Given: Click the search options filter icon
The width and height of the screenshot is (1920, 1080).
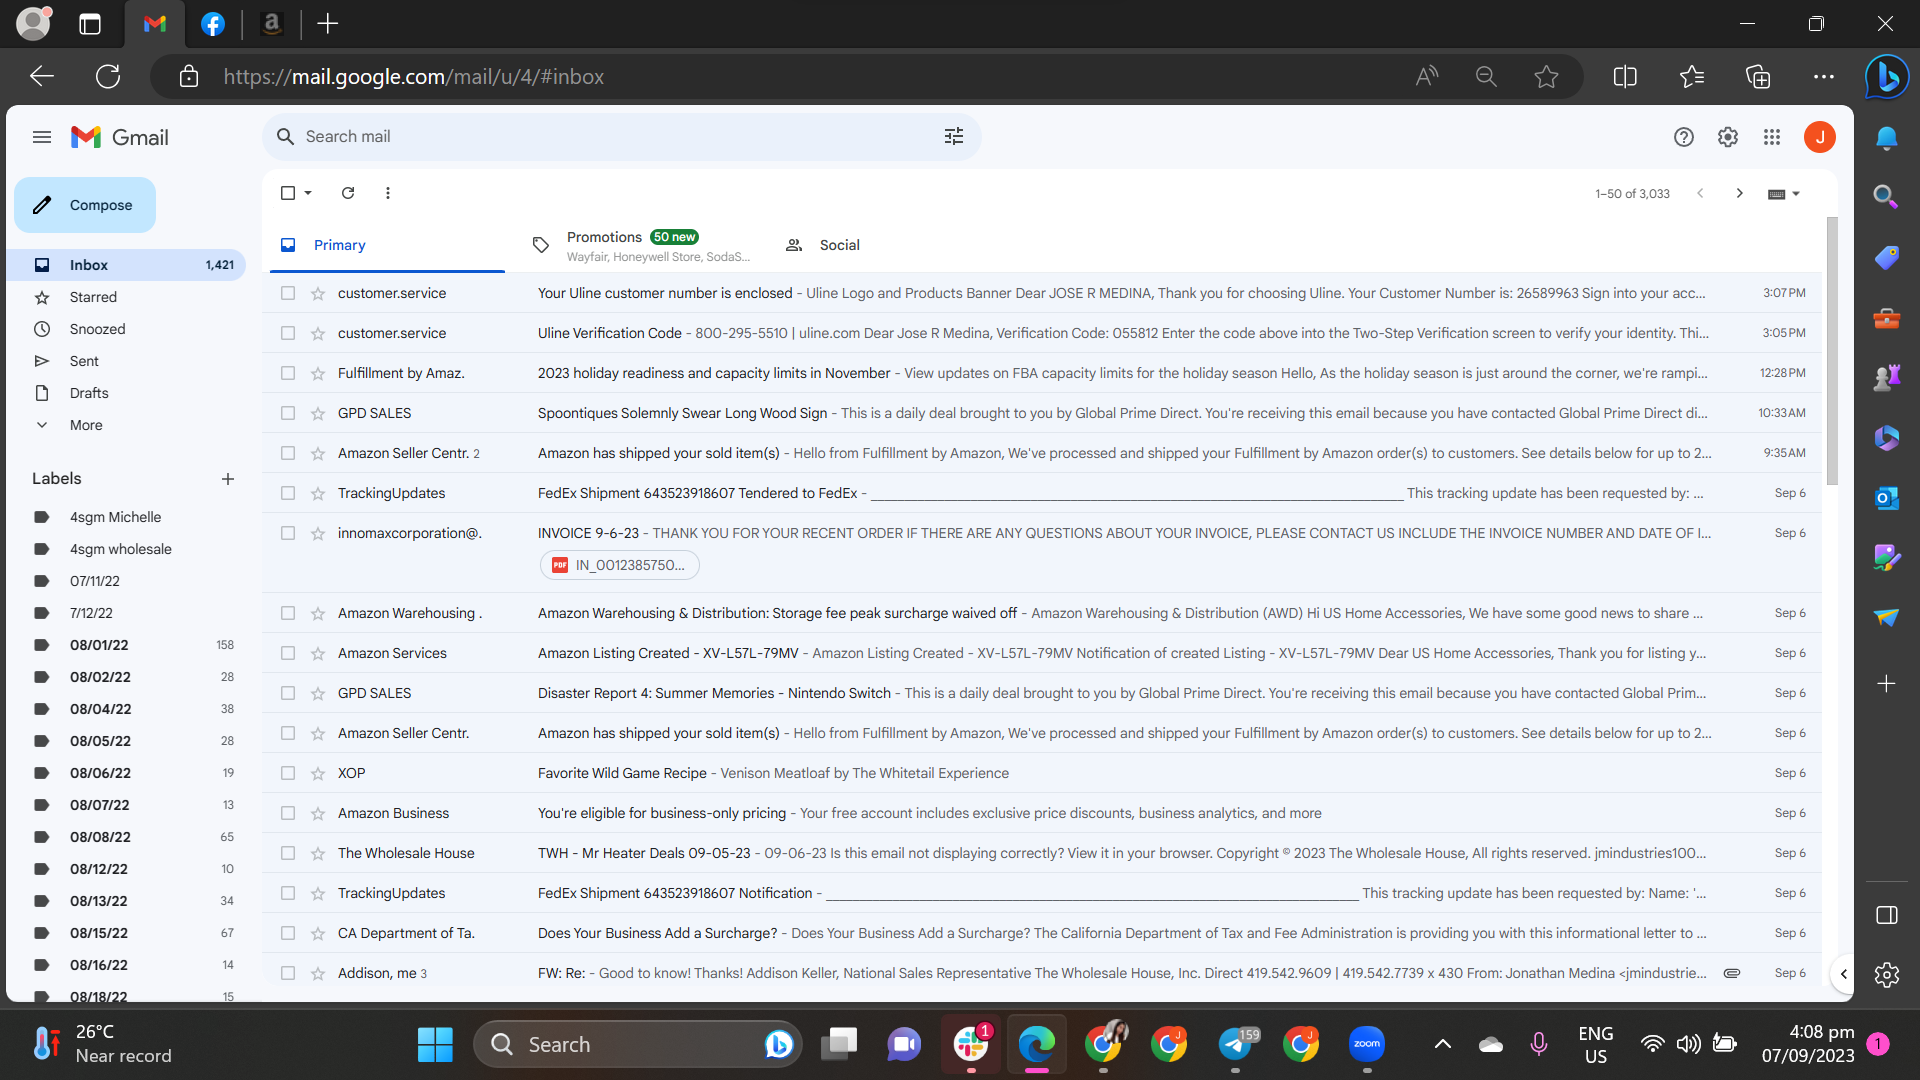Looking at the screenshot, I should [954, 137].
